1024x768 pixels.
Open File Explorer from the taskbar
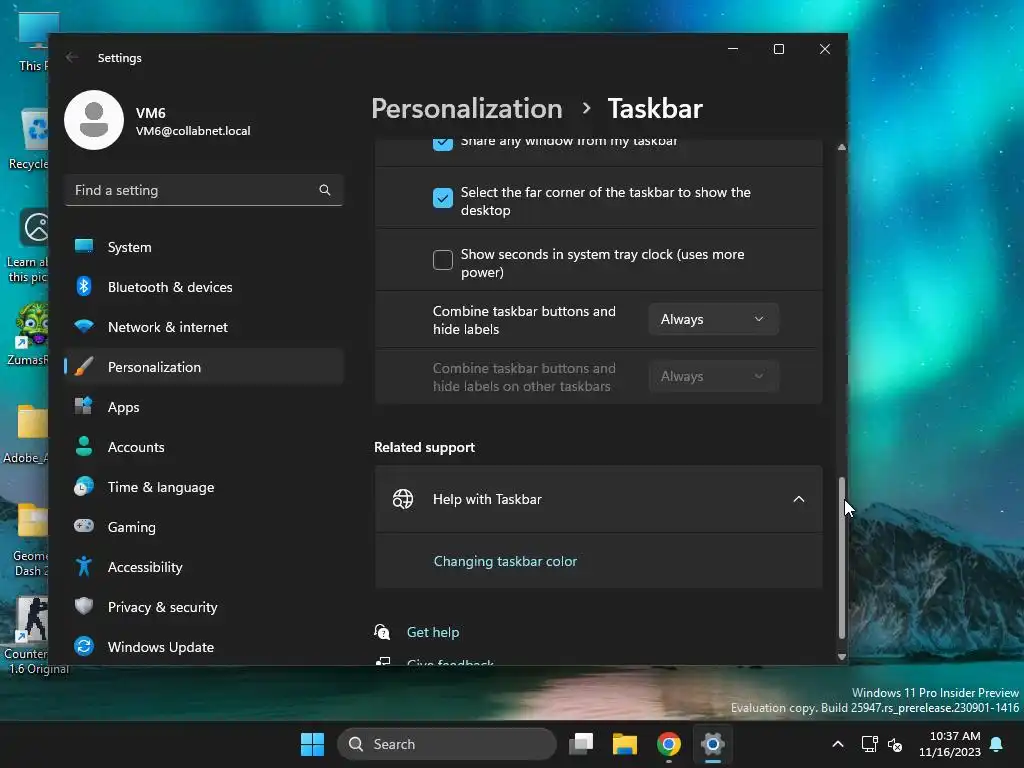point(624,744)
